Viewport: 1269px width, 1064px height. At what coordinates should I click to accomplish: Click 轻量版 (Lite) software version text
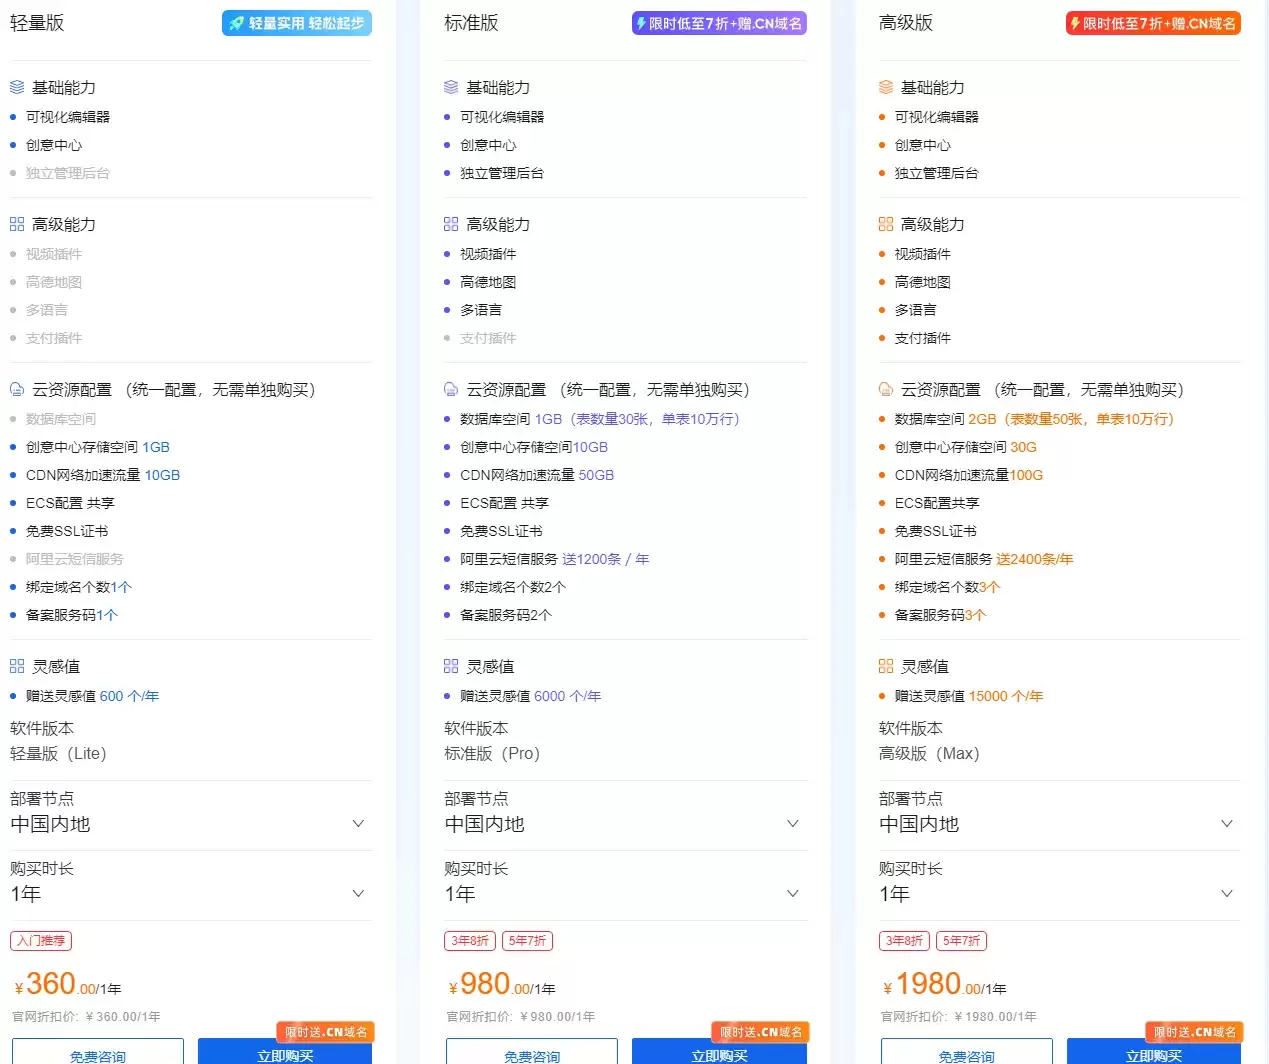pyautogui.click(x=58, y=753)
